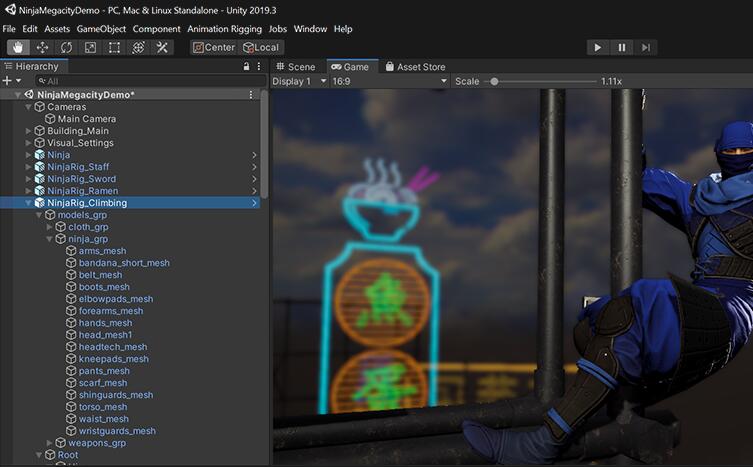Image resolution: width=753 pixels, height=467 pixels.
Task: Select bandana_short_mesh object
Action: click(x=124, y=263)
